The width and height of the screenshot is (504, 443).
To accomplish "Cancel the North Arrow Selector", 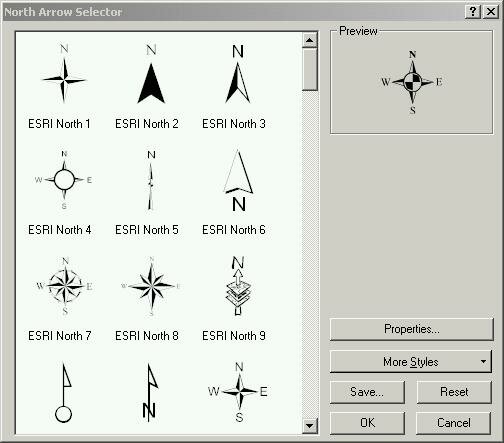I will coord(454,423).
